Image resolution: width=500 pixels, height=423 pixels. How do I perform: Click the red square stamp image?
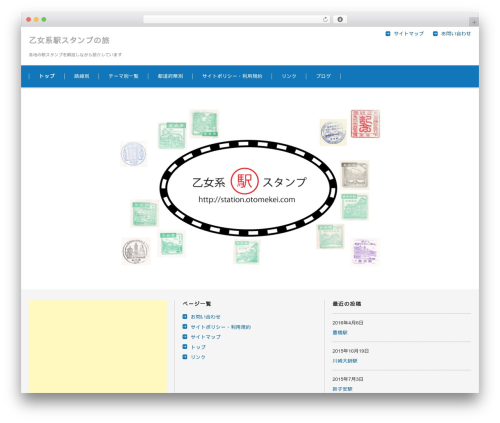click(365, 124)
